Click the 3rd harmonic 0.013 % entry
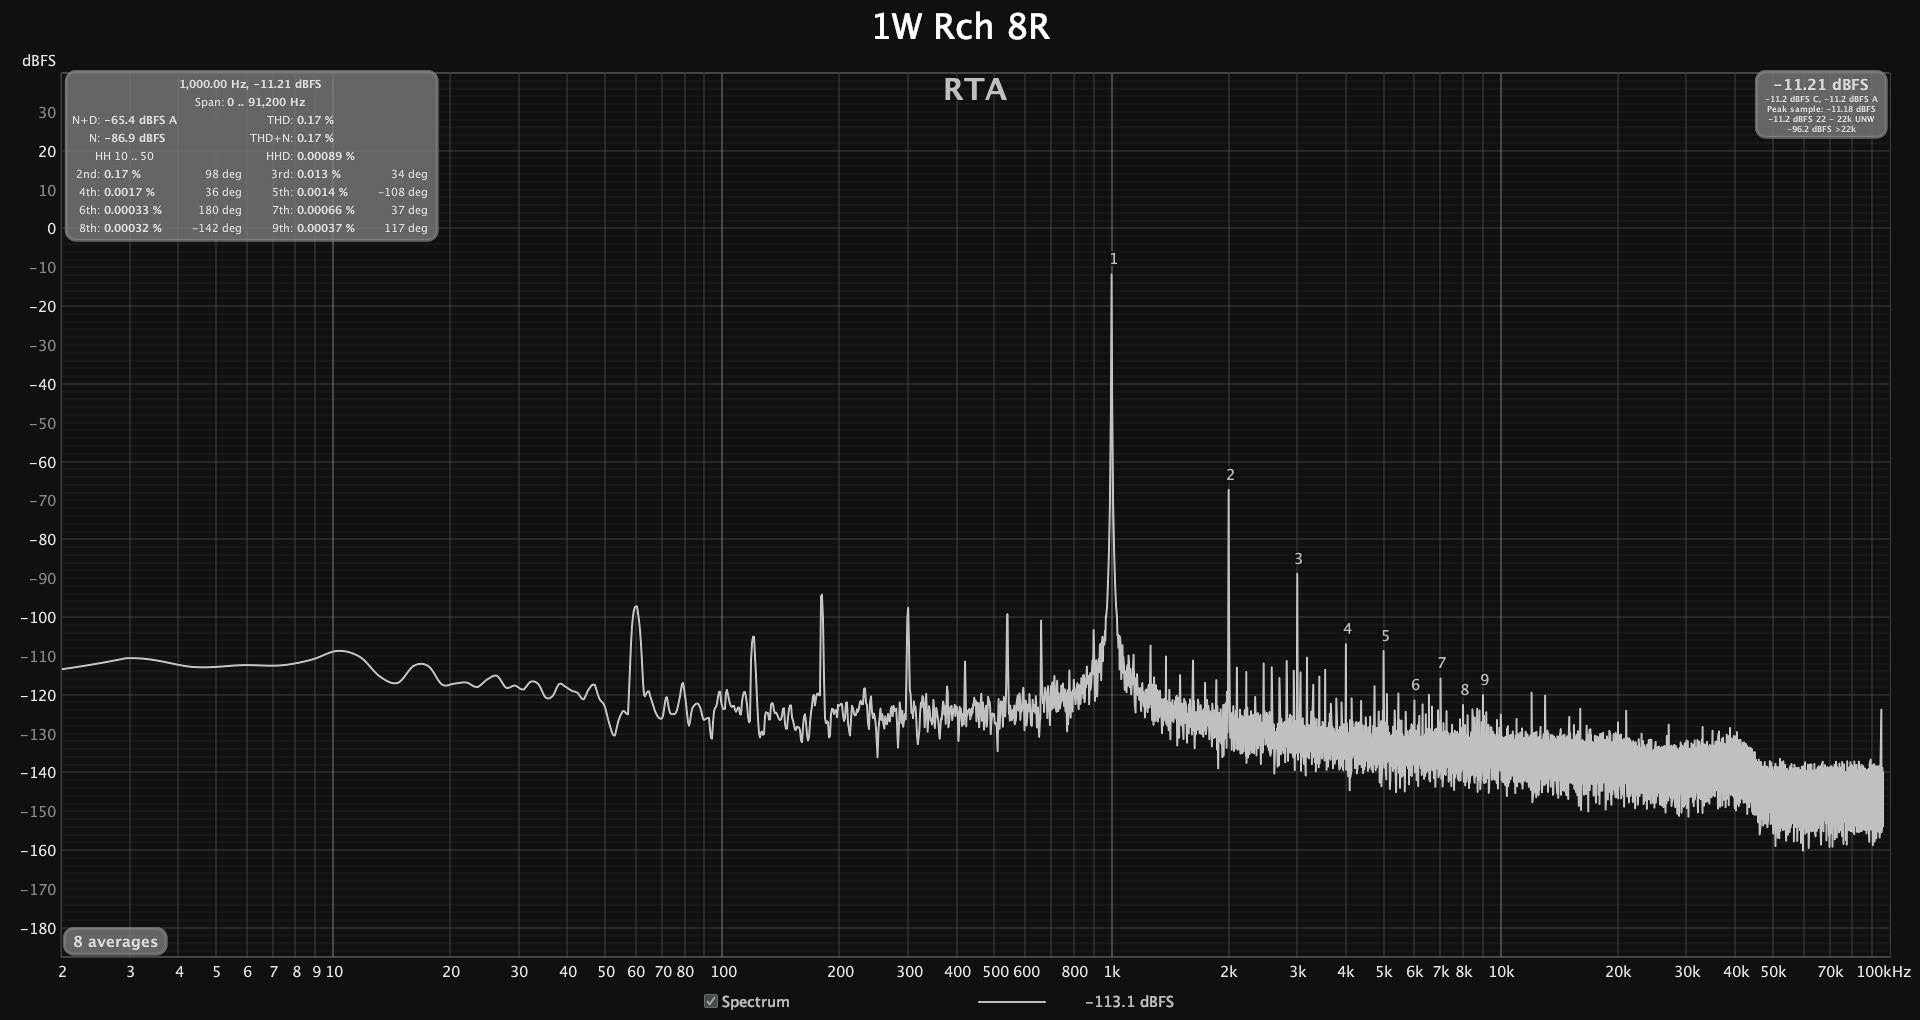The width and height of the screenshot is (1920, 1020). click(x=306, y=174)
